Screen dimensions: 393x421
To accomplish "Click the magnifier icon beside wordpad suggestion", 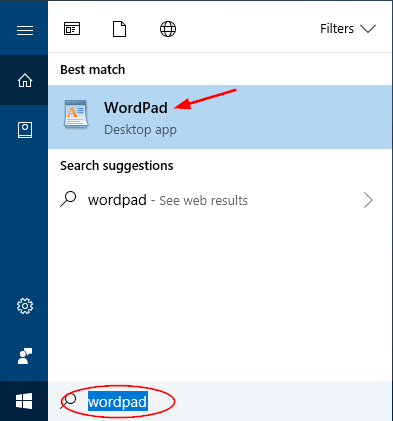I will click(68, 199).
